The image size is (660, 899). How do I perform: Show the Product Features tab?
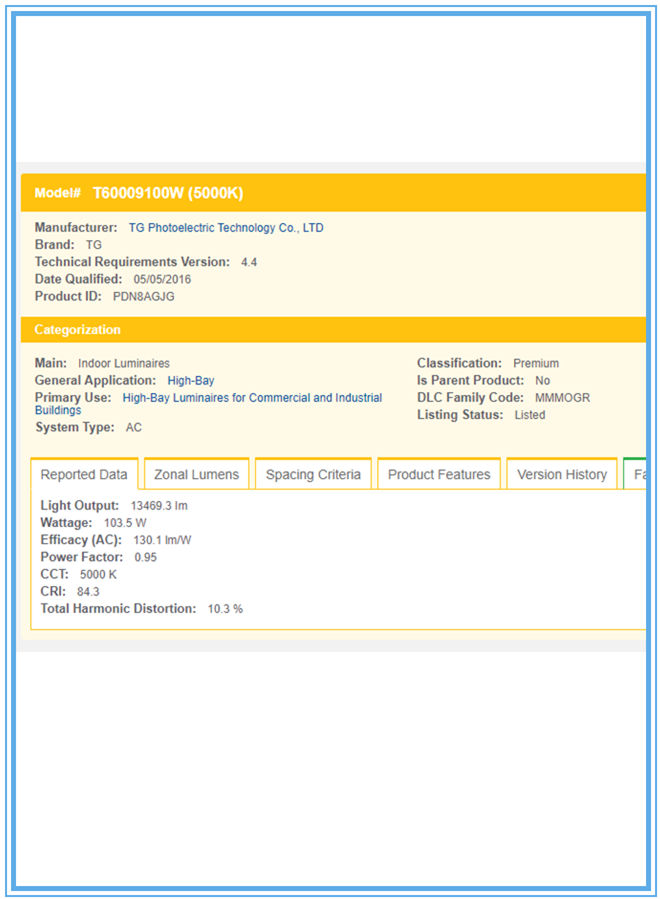(x=439, y=474)
